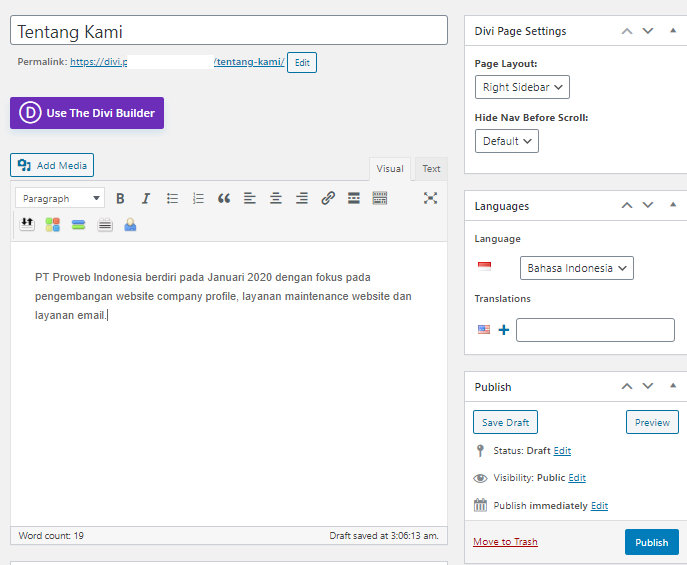Edit the permalink with Edit button

click(x=302, y=62)
